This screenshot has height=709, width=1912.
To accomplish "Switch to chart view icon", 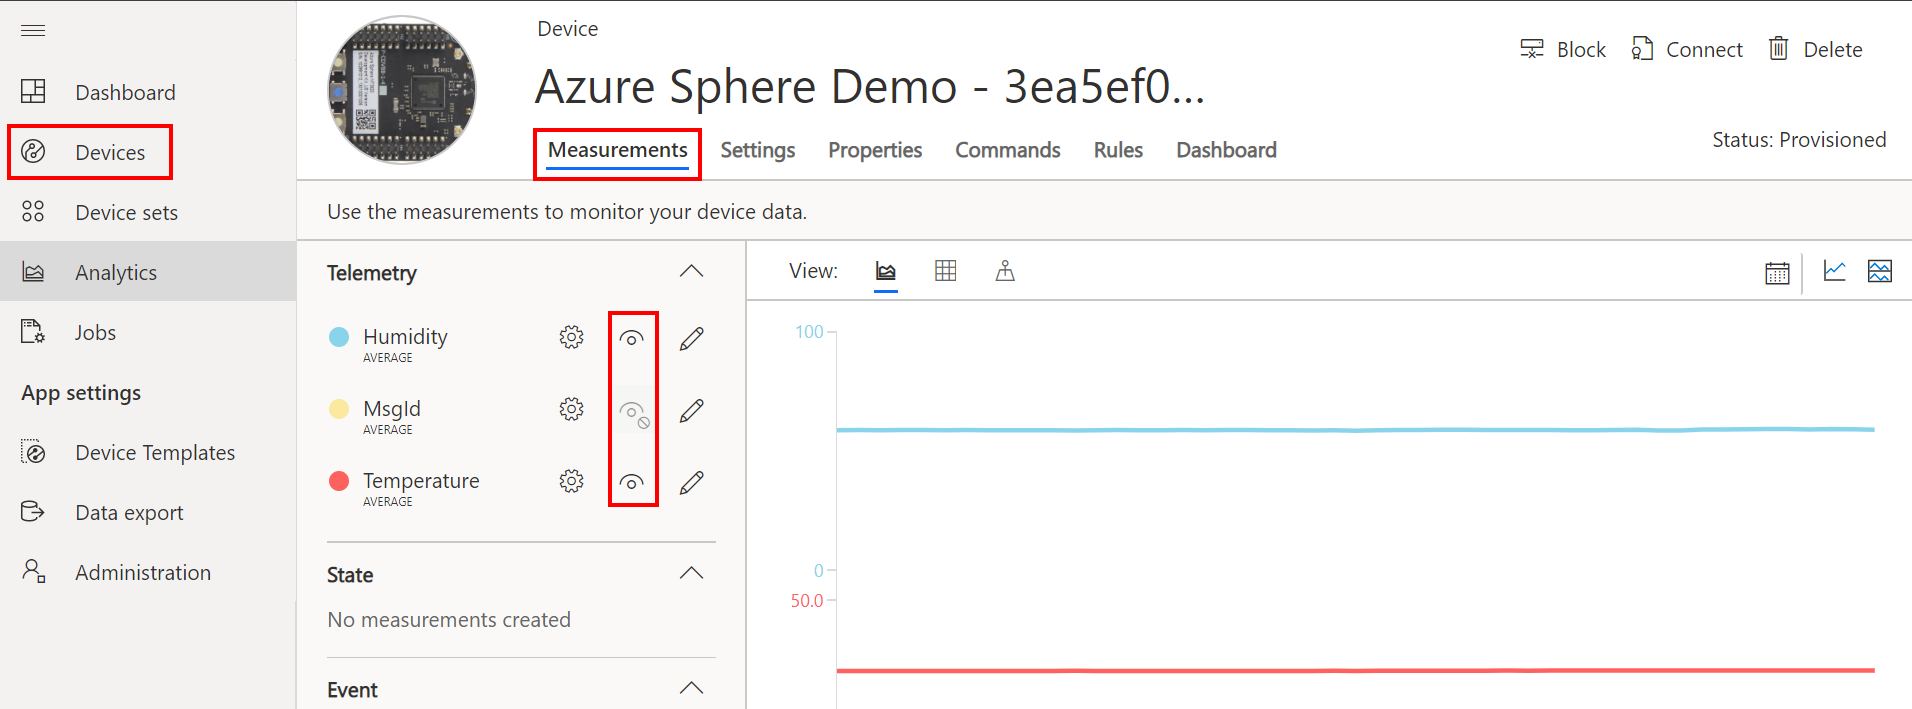I will (886, 271).
